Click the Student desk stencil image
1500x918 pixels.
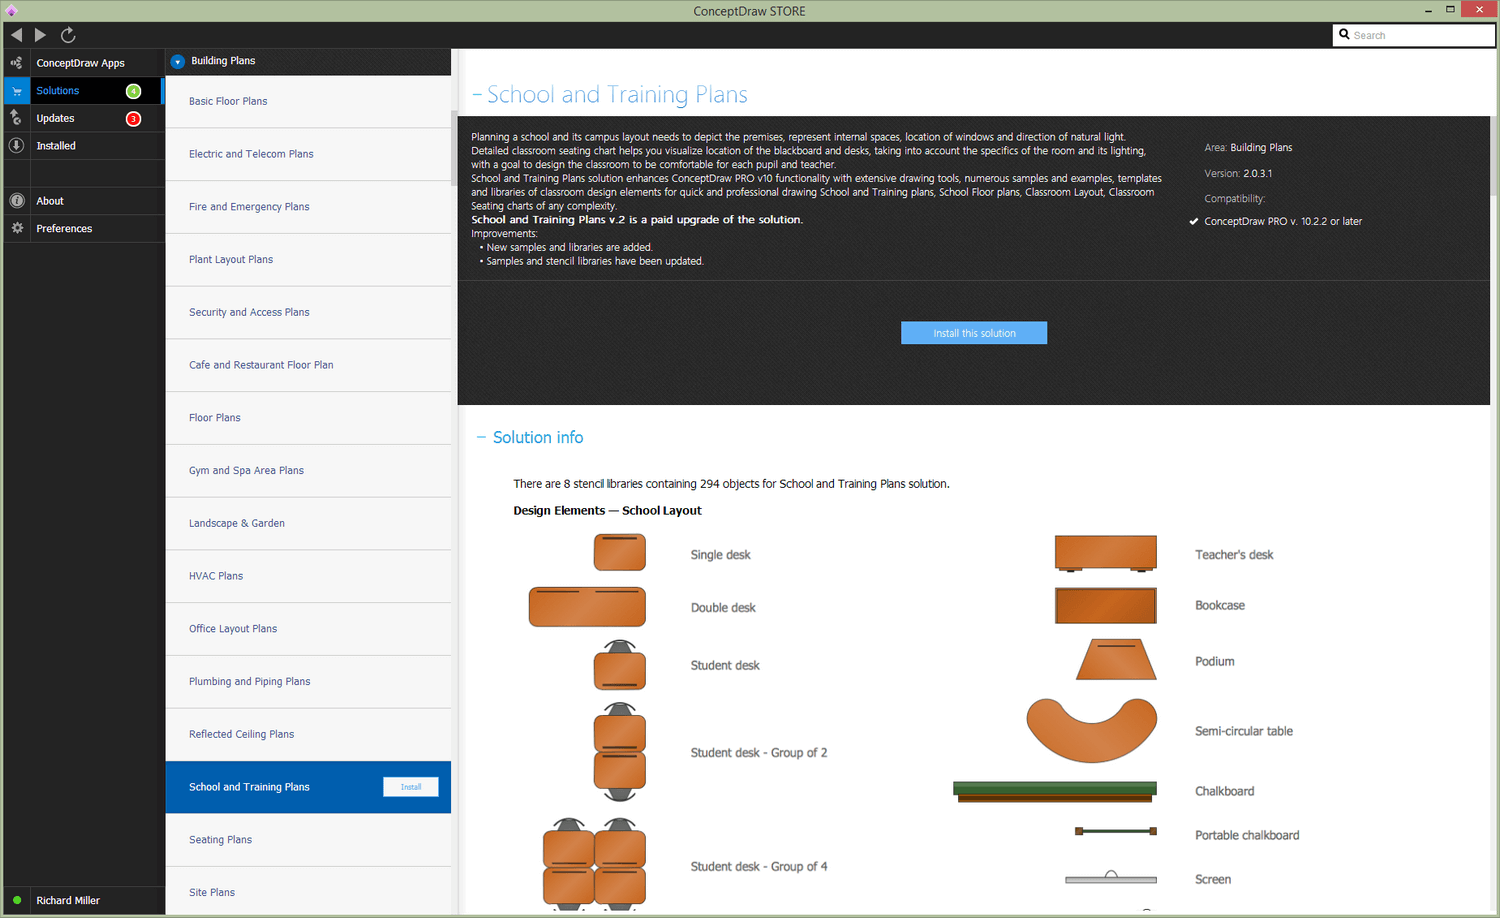click(620, 665)
